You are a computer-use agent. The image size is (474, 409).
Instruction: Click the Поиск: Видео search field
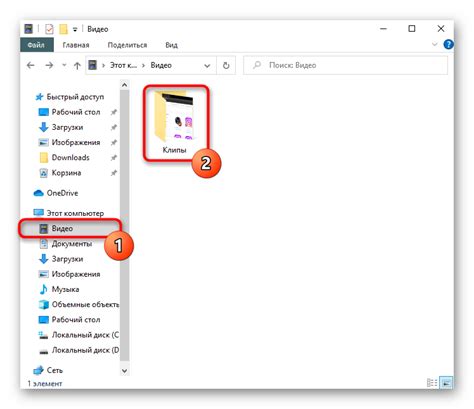(x=346, y=65)
